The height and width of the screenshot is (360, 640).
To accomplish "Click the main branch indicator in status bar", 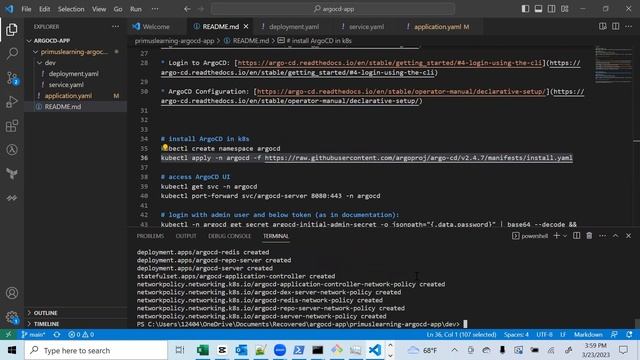I will (33, 334).
